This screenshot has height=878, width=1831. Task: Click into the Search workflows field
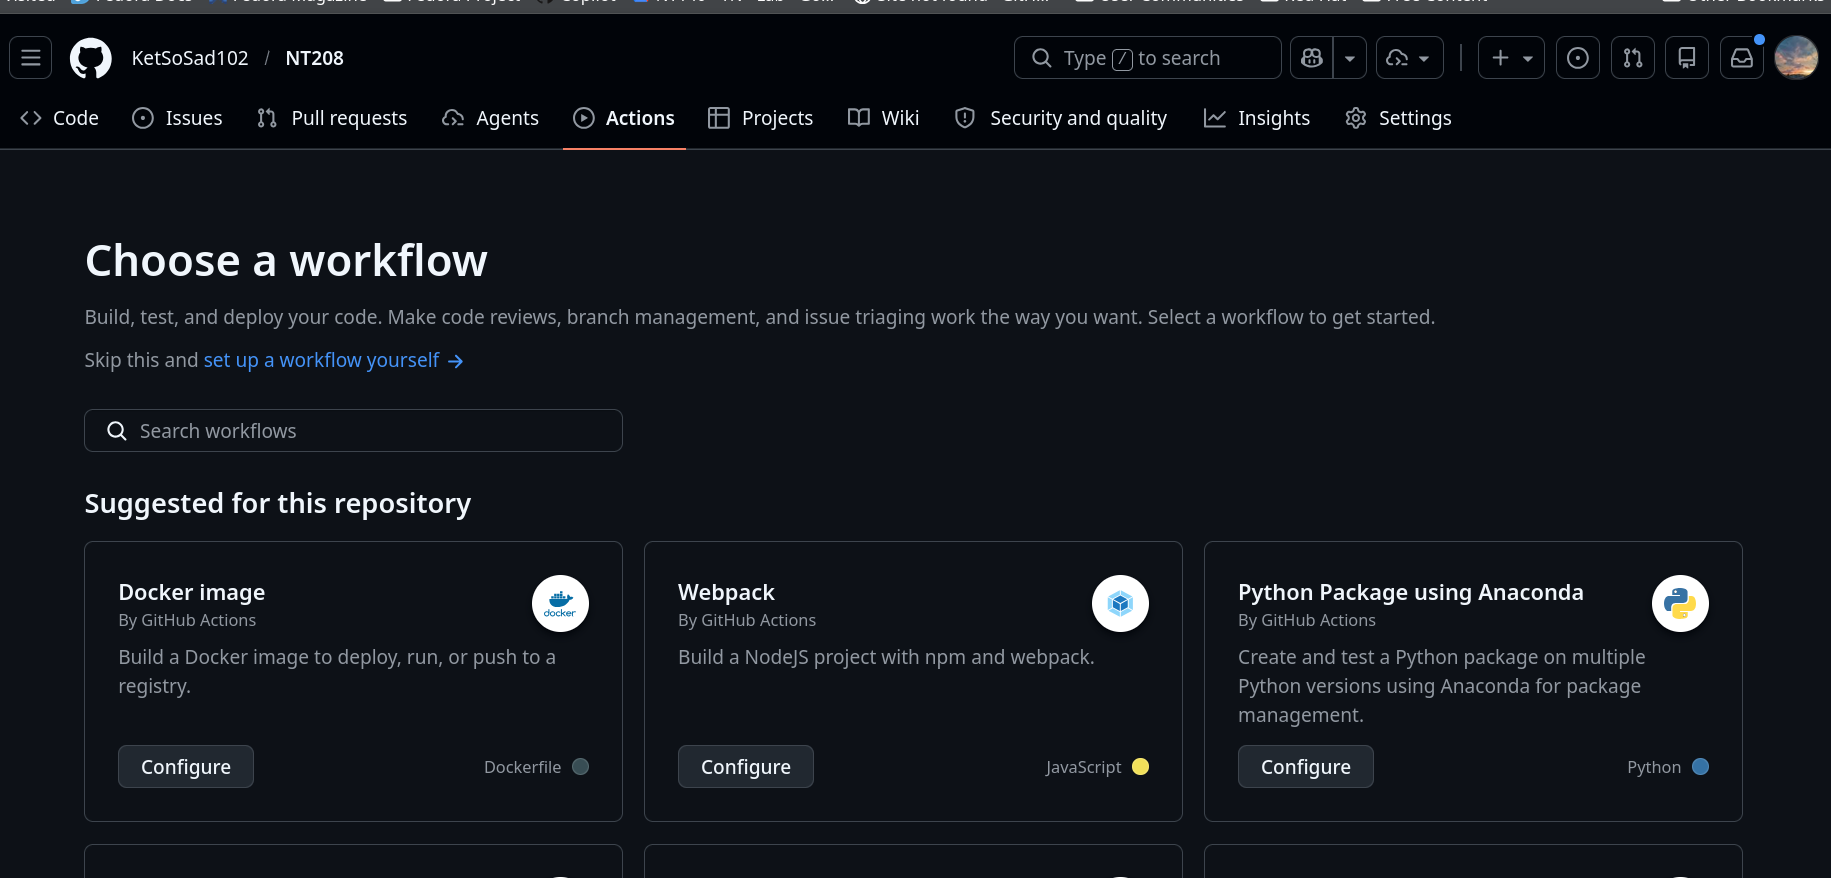[x=353, y=431]
